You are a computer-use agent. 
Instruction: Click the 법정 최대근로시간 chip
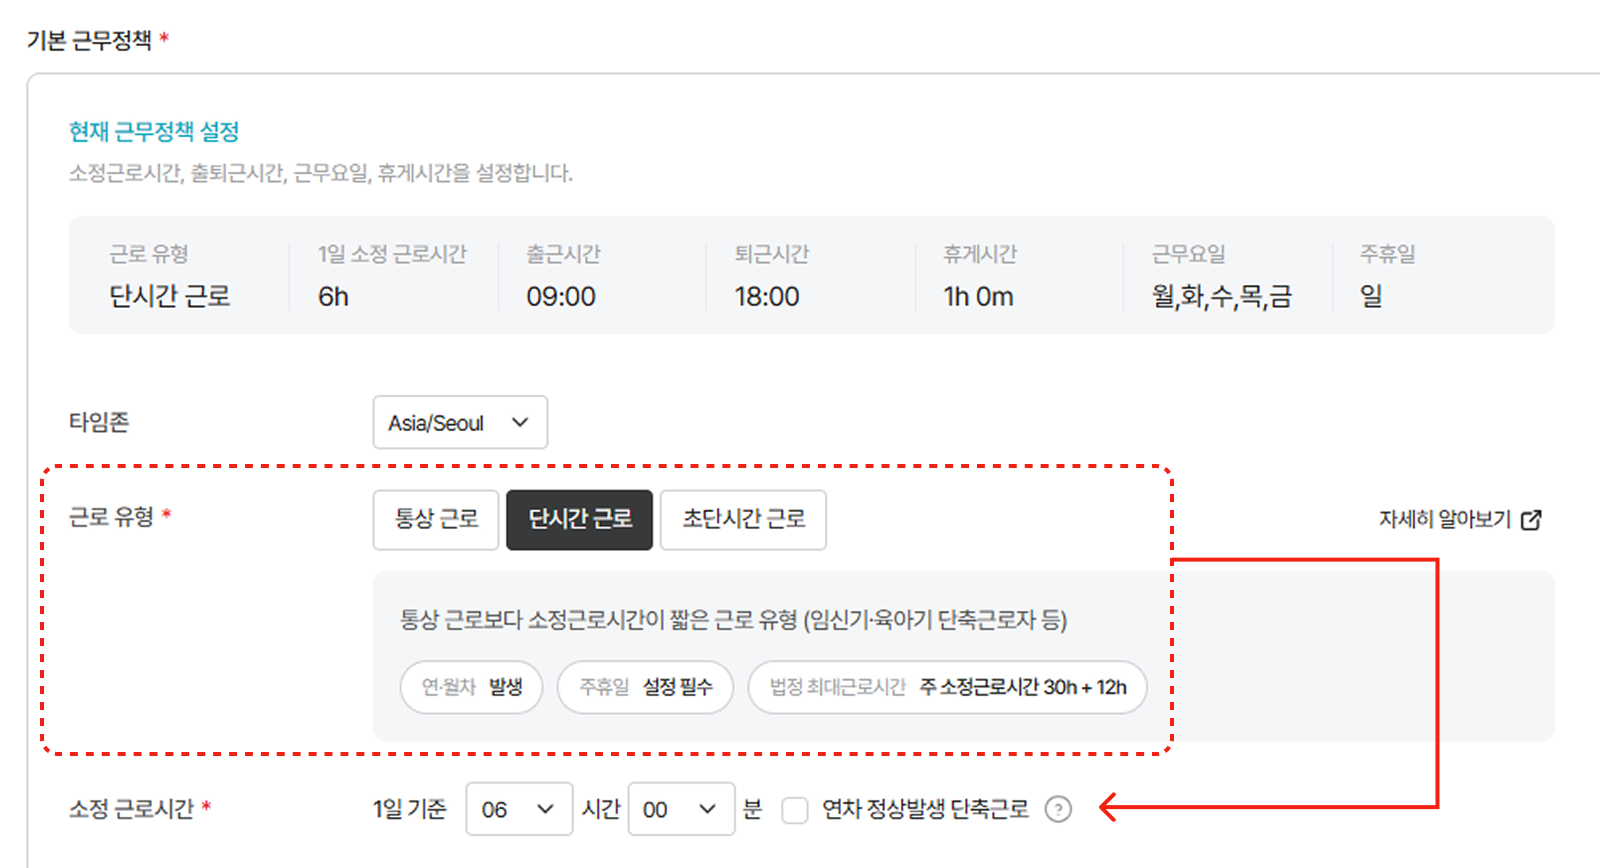click(x=947, y=687)
